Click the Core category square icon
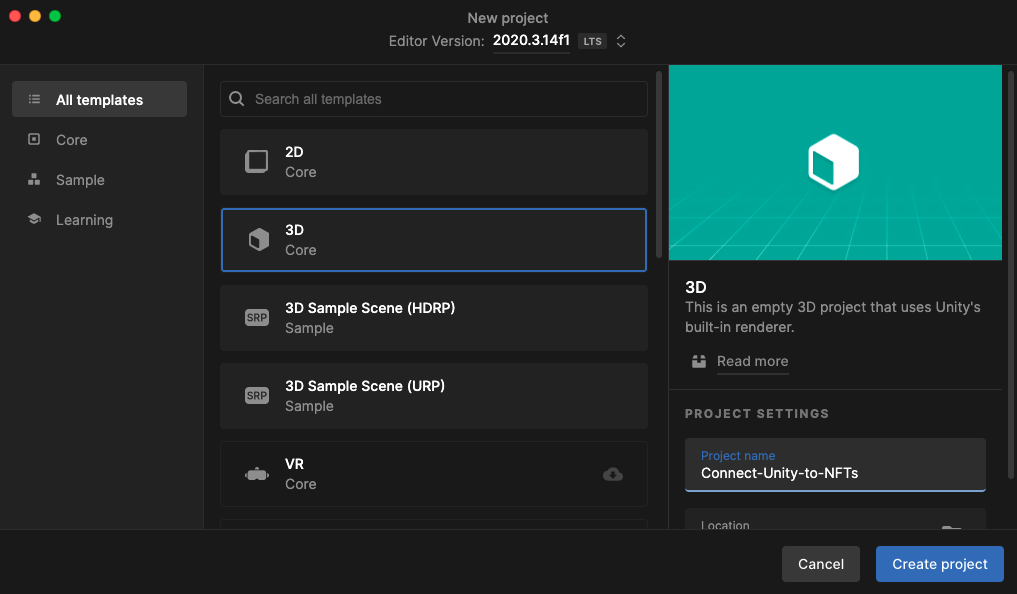 (34, 139)
